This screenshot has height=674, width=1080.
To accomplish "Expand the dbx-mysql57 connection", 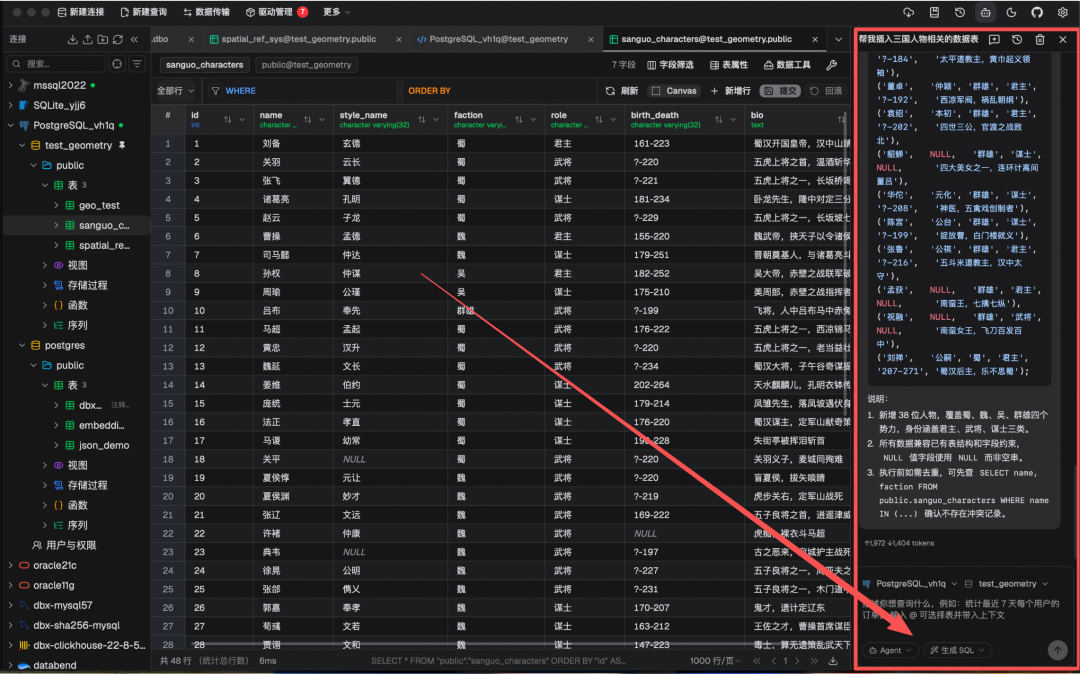I will click(10, 605).
